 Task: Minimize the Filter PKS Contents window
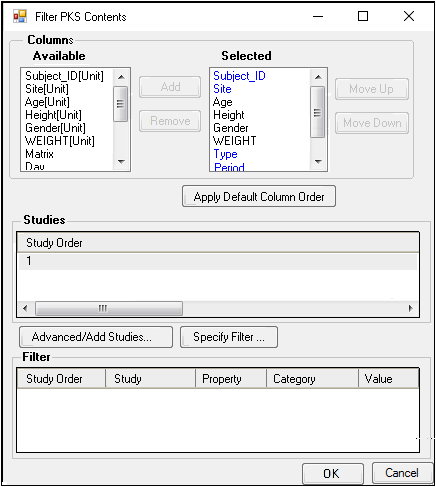point(318,16)
